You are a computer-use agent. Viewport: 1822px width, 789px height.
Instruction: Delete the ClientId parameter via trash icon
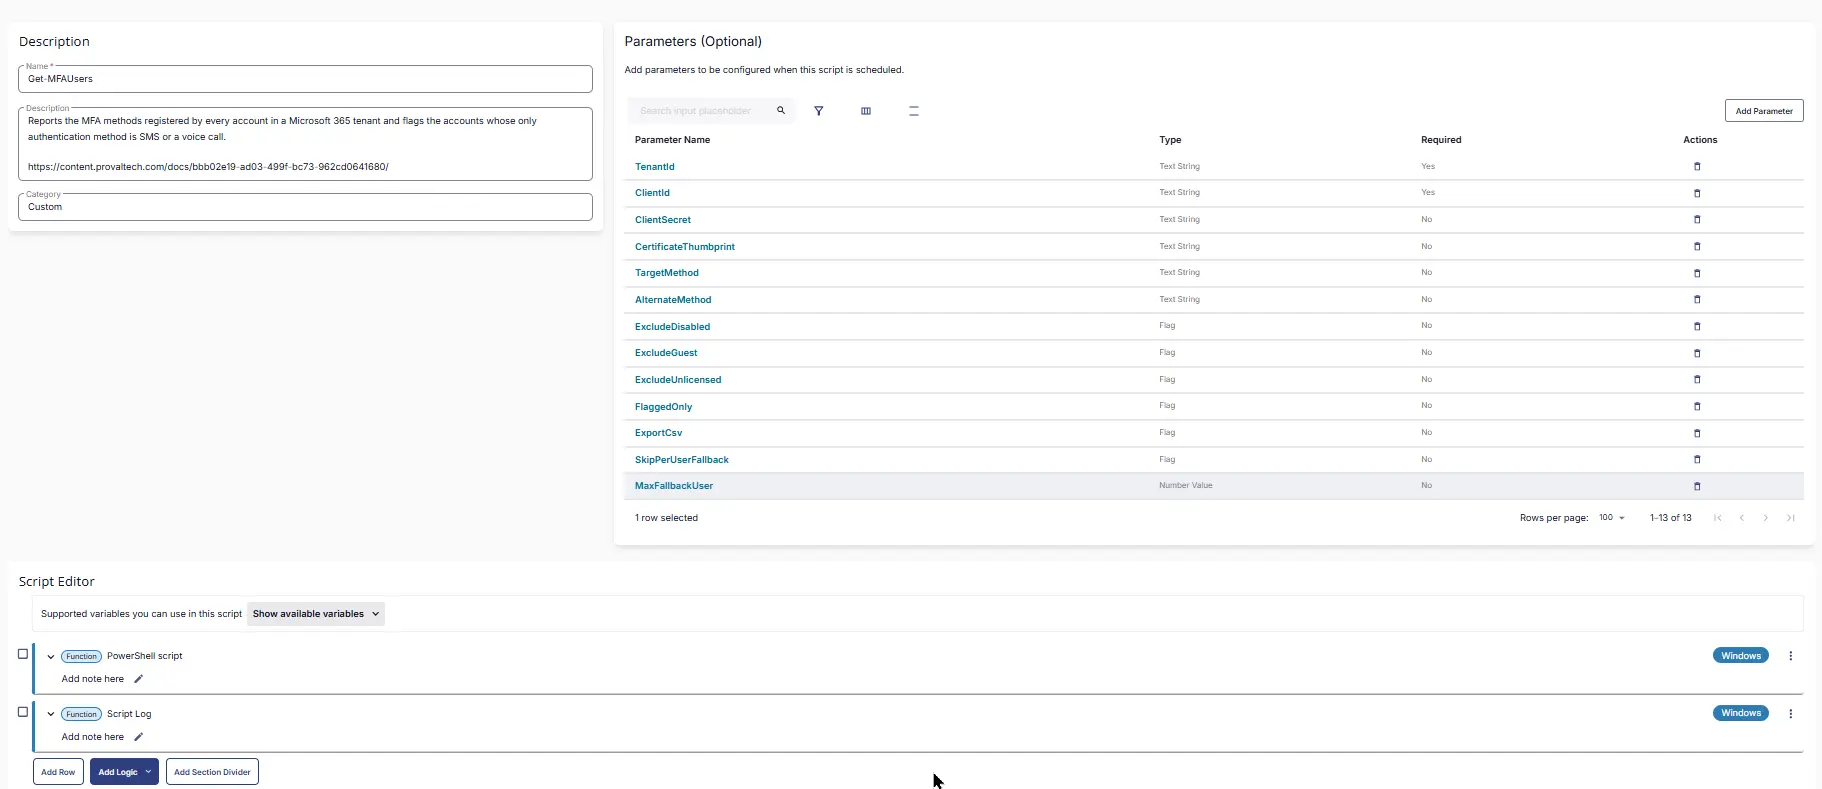click(x=1697, y=193)
